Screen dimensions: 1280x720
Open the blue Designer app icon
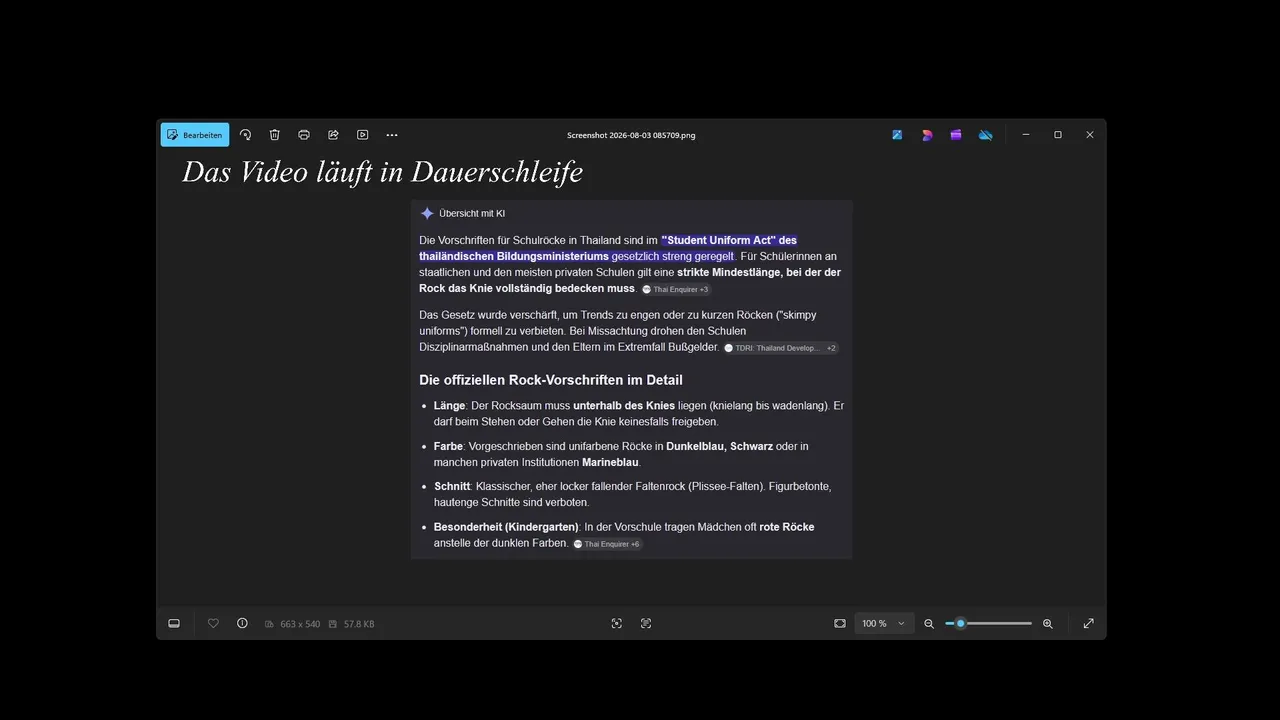(x=898, y=135)
